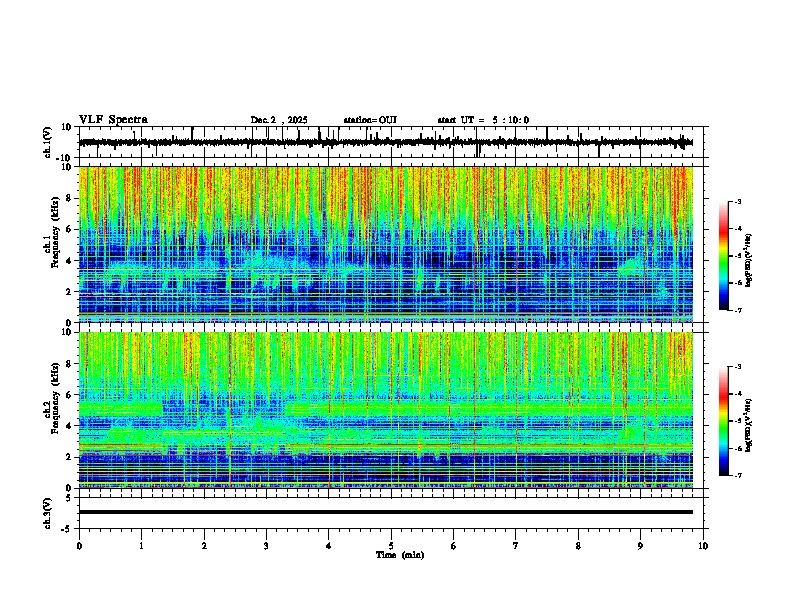This screenshot has height=612, width=792.
Task: Click the time axis tick label "5"
Action: (391, 546)
